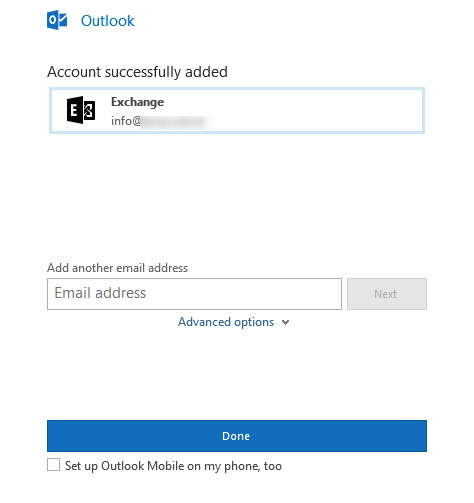Enable Set up Outlook Mobile checkbox
Image resolution: width=474 pixels, height=503 pixels.
point(54,465)
